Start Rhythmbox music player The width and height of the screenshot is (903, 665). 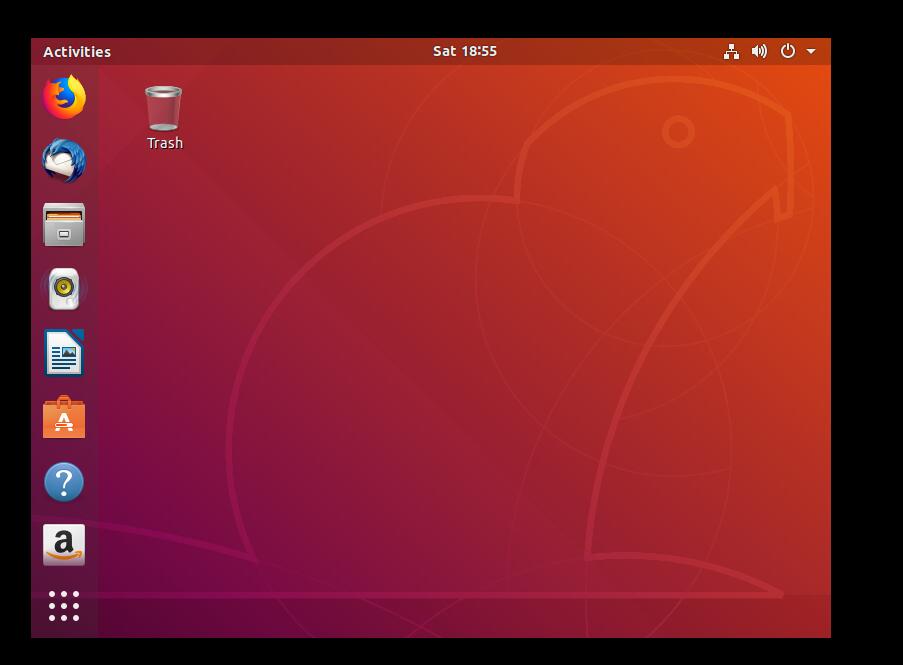[64, 288]
